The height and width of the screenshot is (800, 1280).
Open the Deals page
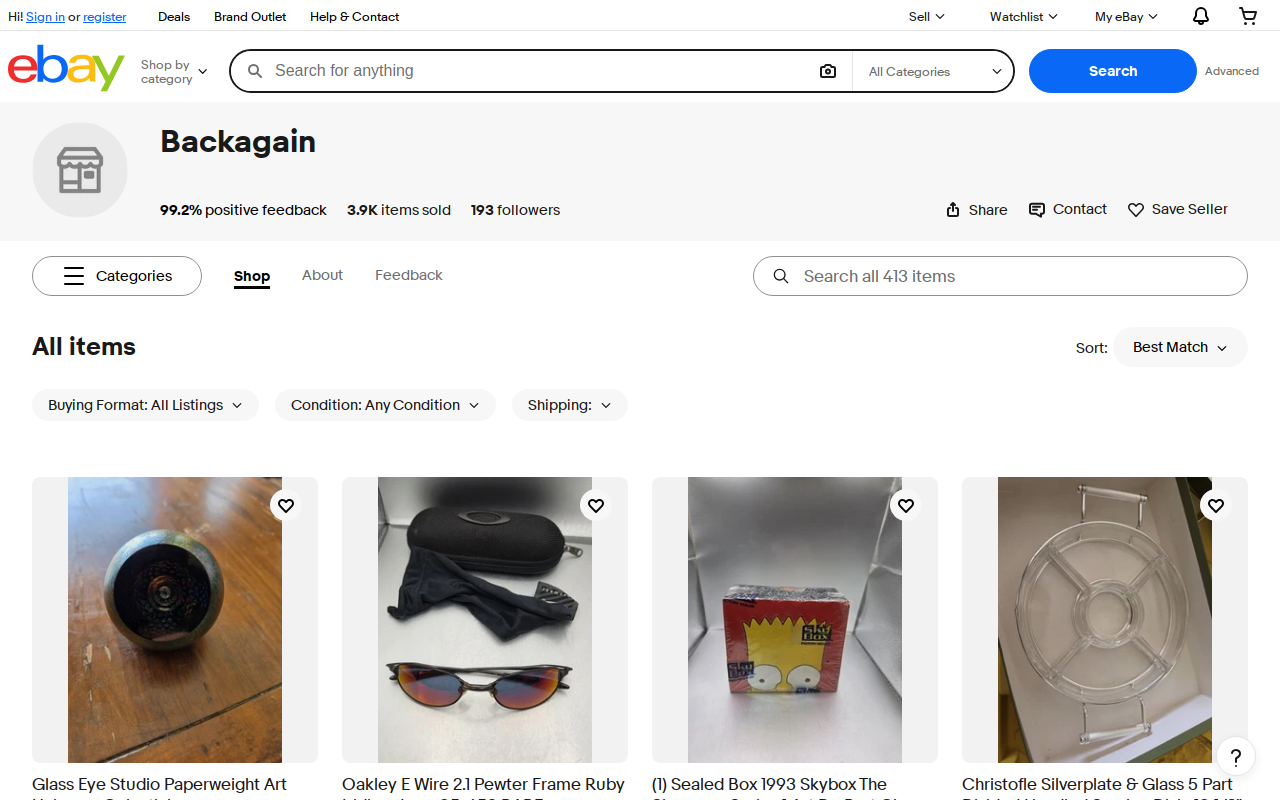click(x=174, y=17)
